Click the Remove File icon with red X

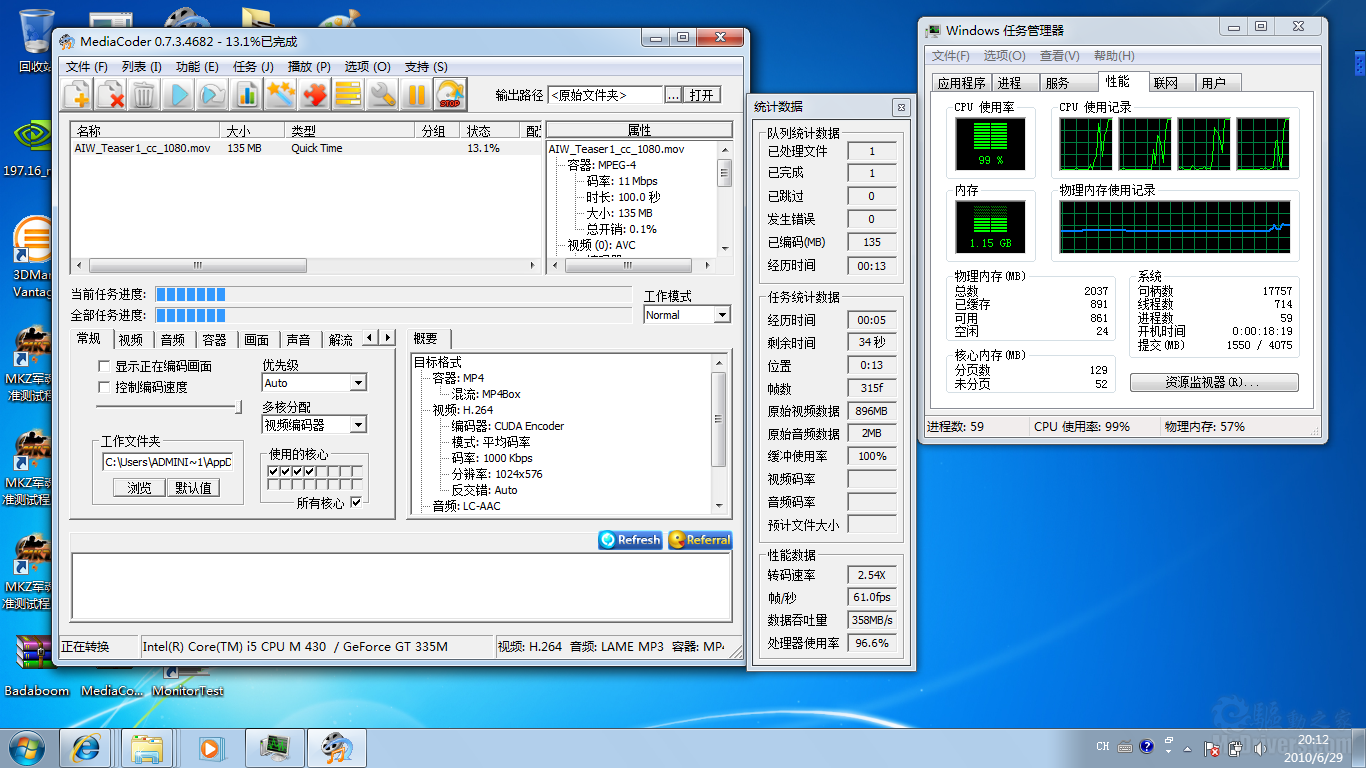(111, 95)
